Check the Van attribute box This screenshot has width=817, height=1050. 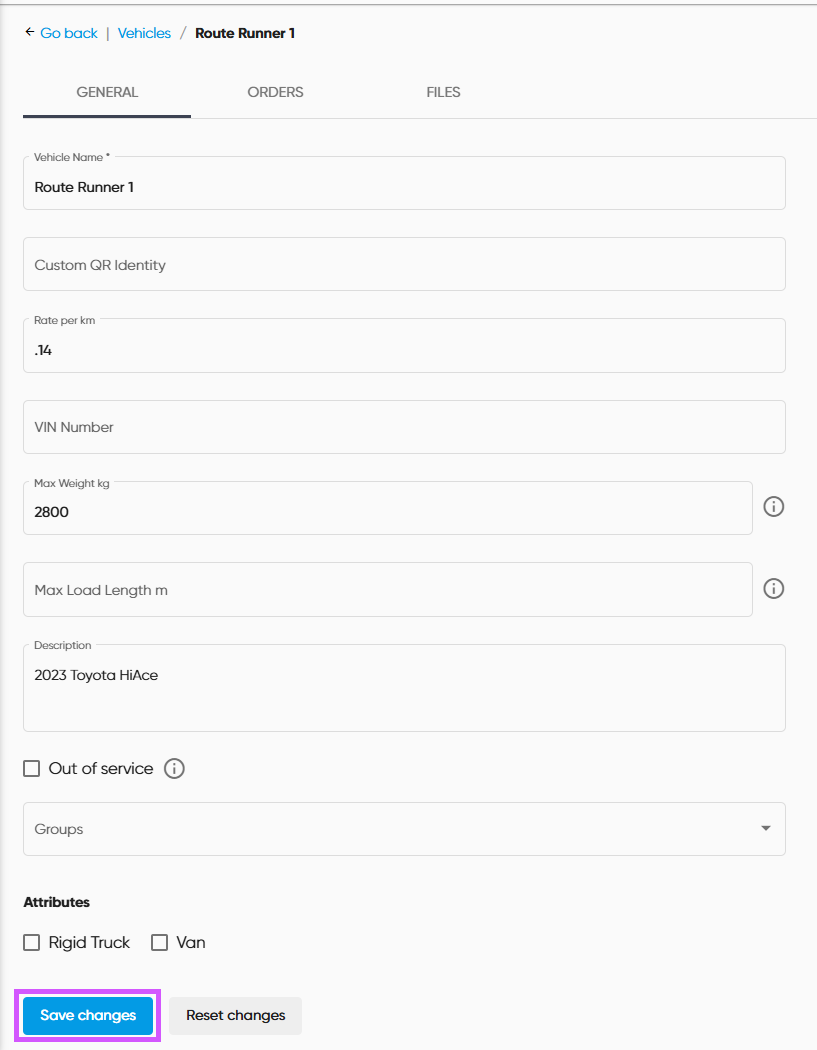[159, 942]
